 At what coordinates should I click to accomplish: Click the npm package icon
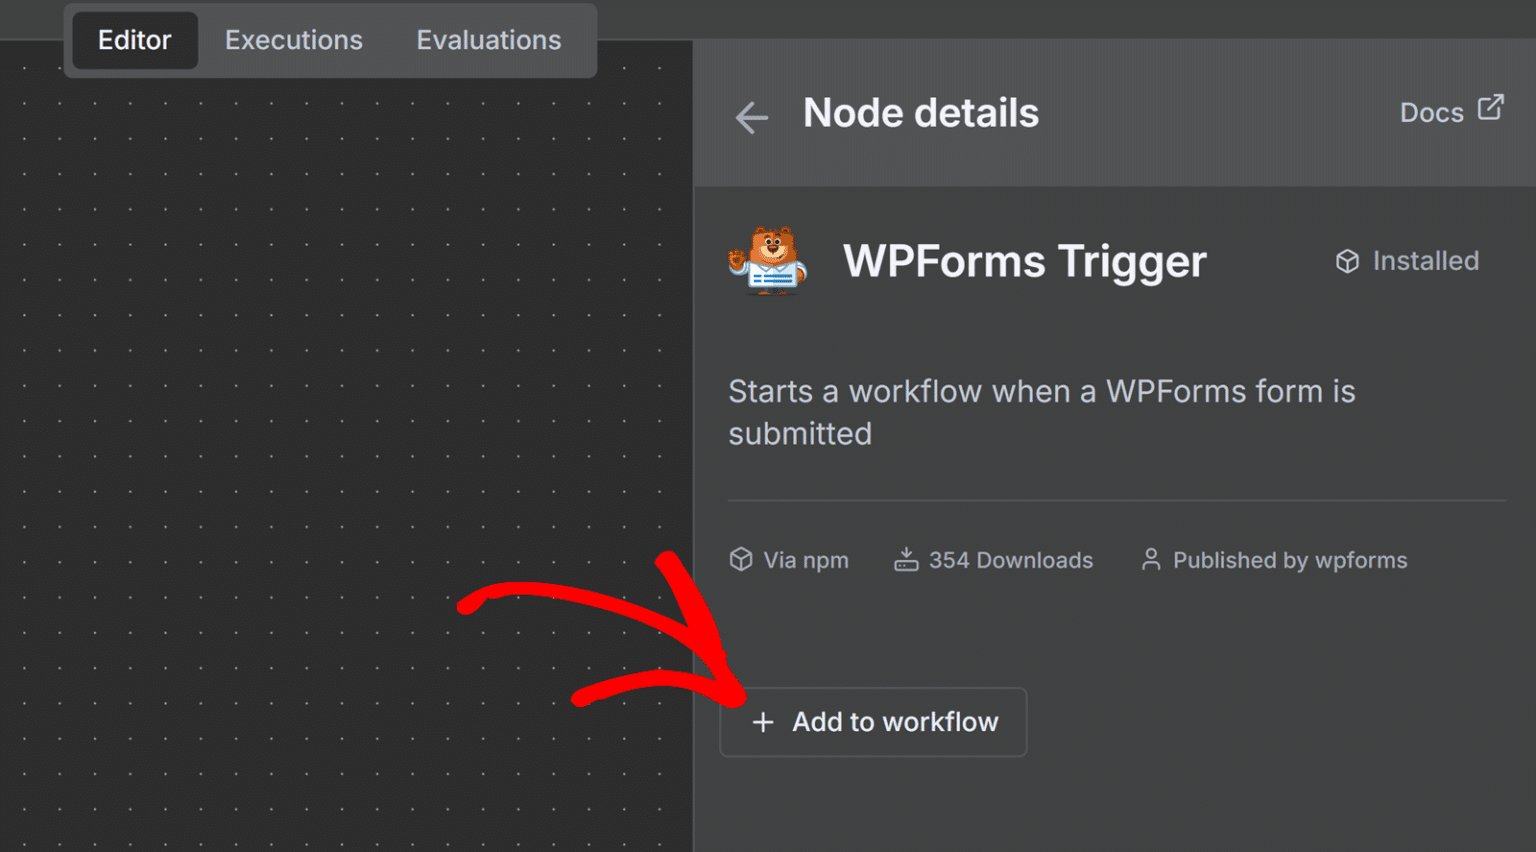tap(740, 559)
